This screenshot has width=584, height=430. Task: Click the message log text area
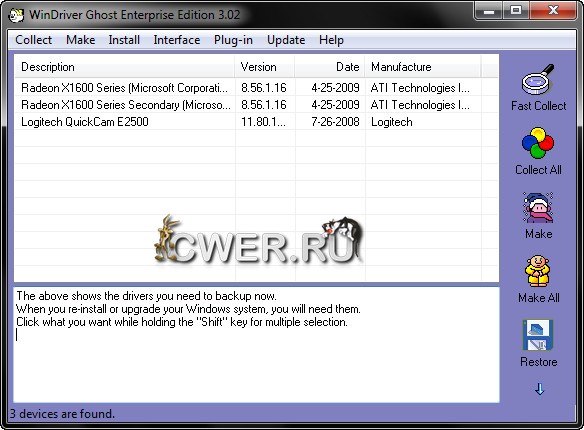[x=256, y=345]
